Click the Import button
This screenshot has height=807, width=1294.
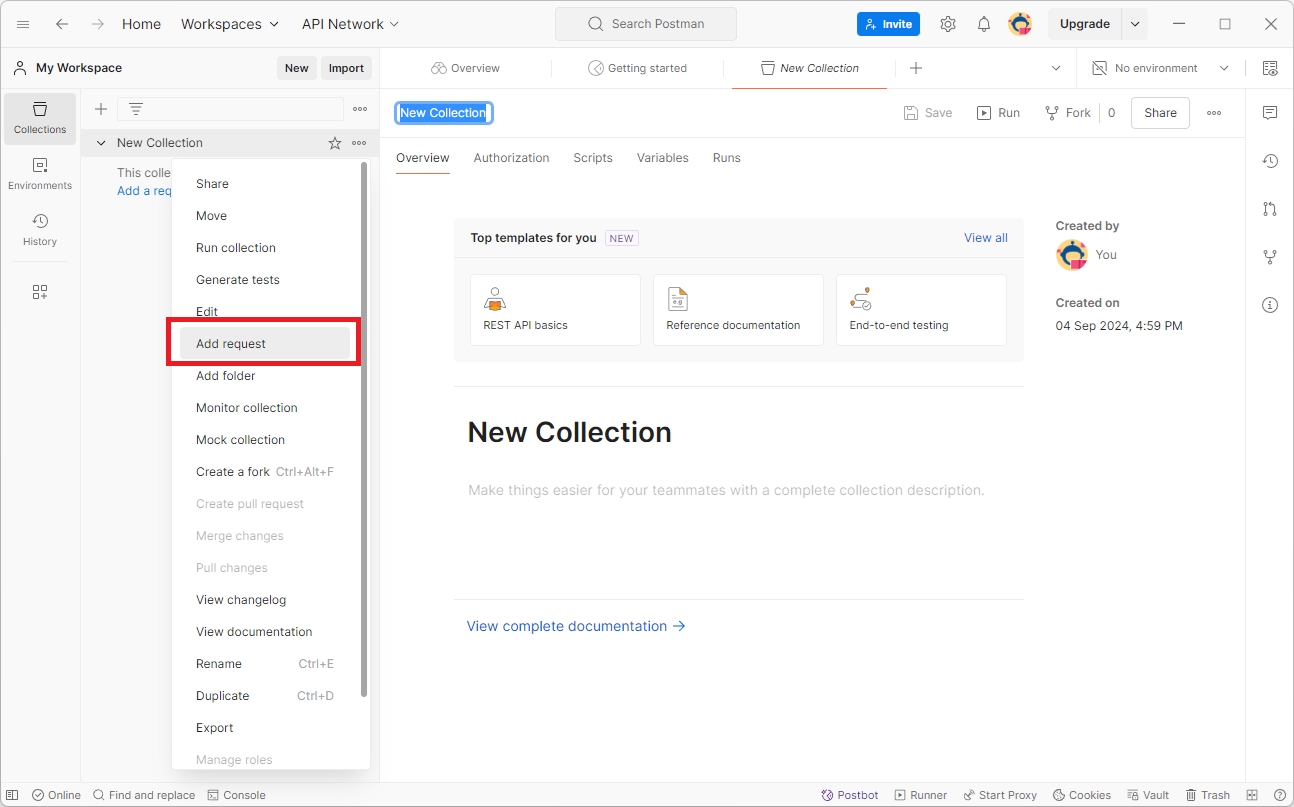click(346, 68)
